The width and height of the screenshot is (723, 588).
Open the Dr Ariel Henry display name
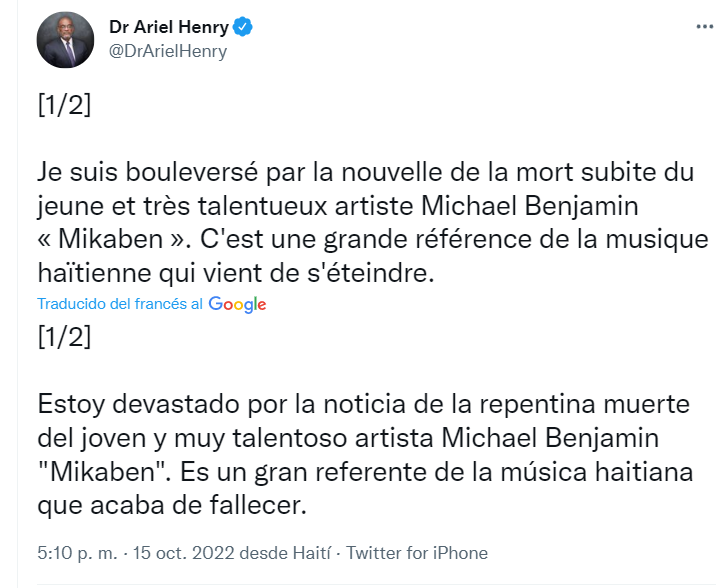tap(169, 27)
